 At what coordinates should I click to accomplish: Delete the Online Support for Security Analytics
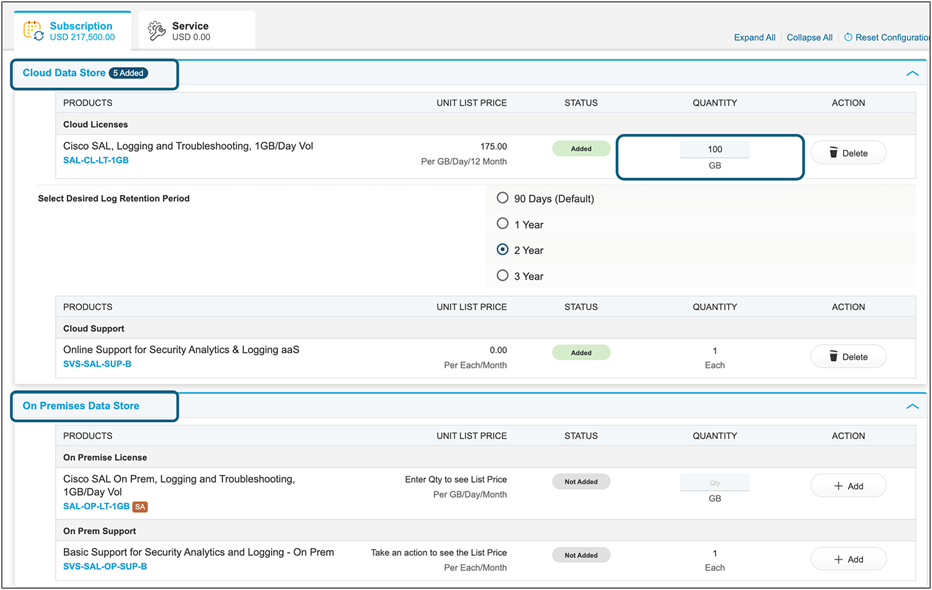pos(848,356)
